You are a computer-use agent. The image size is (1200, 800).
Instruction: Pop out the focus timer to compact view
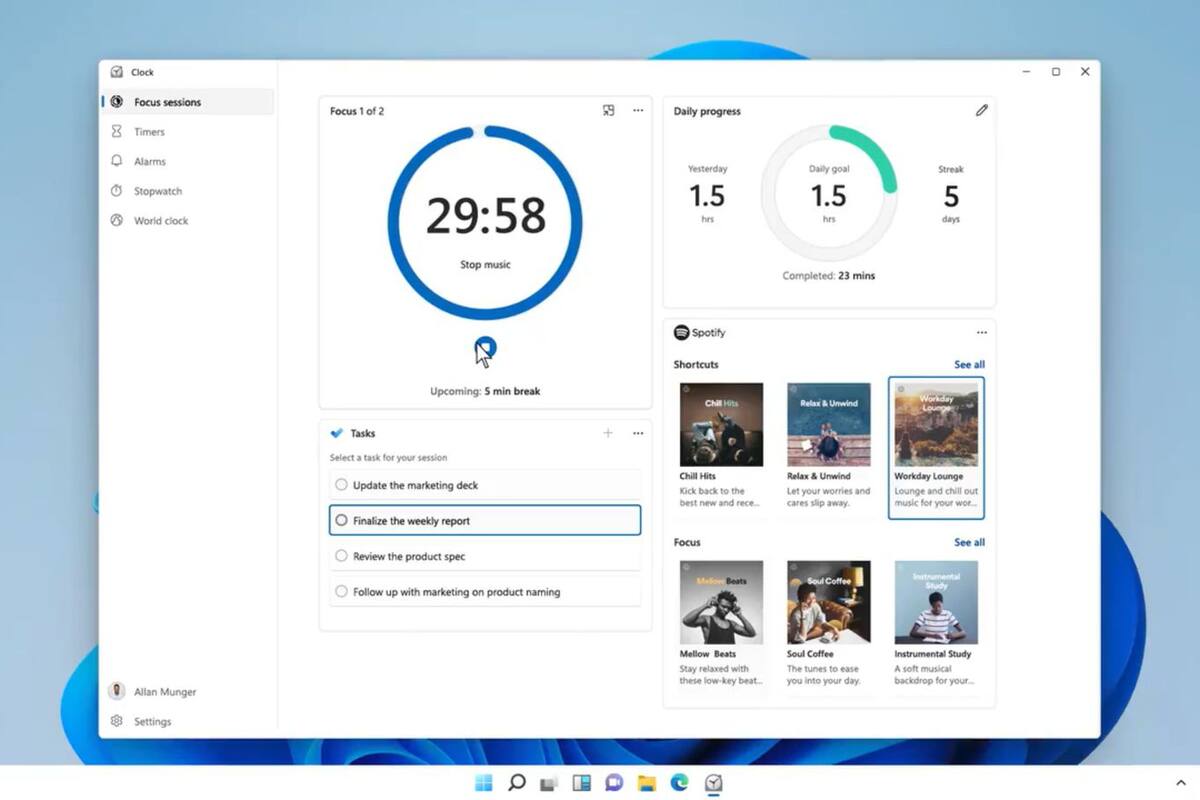[609, 111]
